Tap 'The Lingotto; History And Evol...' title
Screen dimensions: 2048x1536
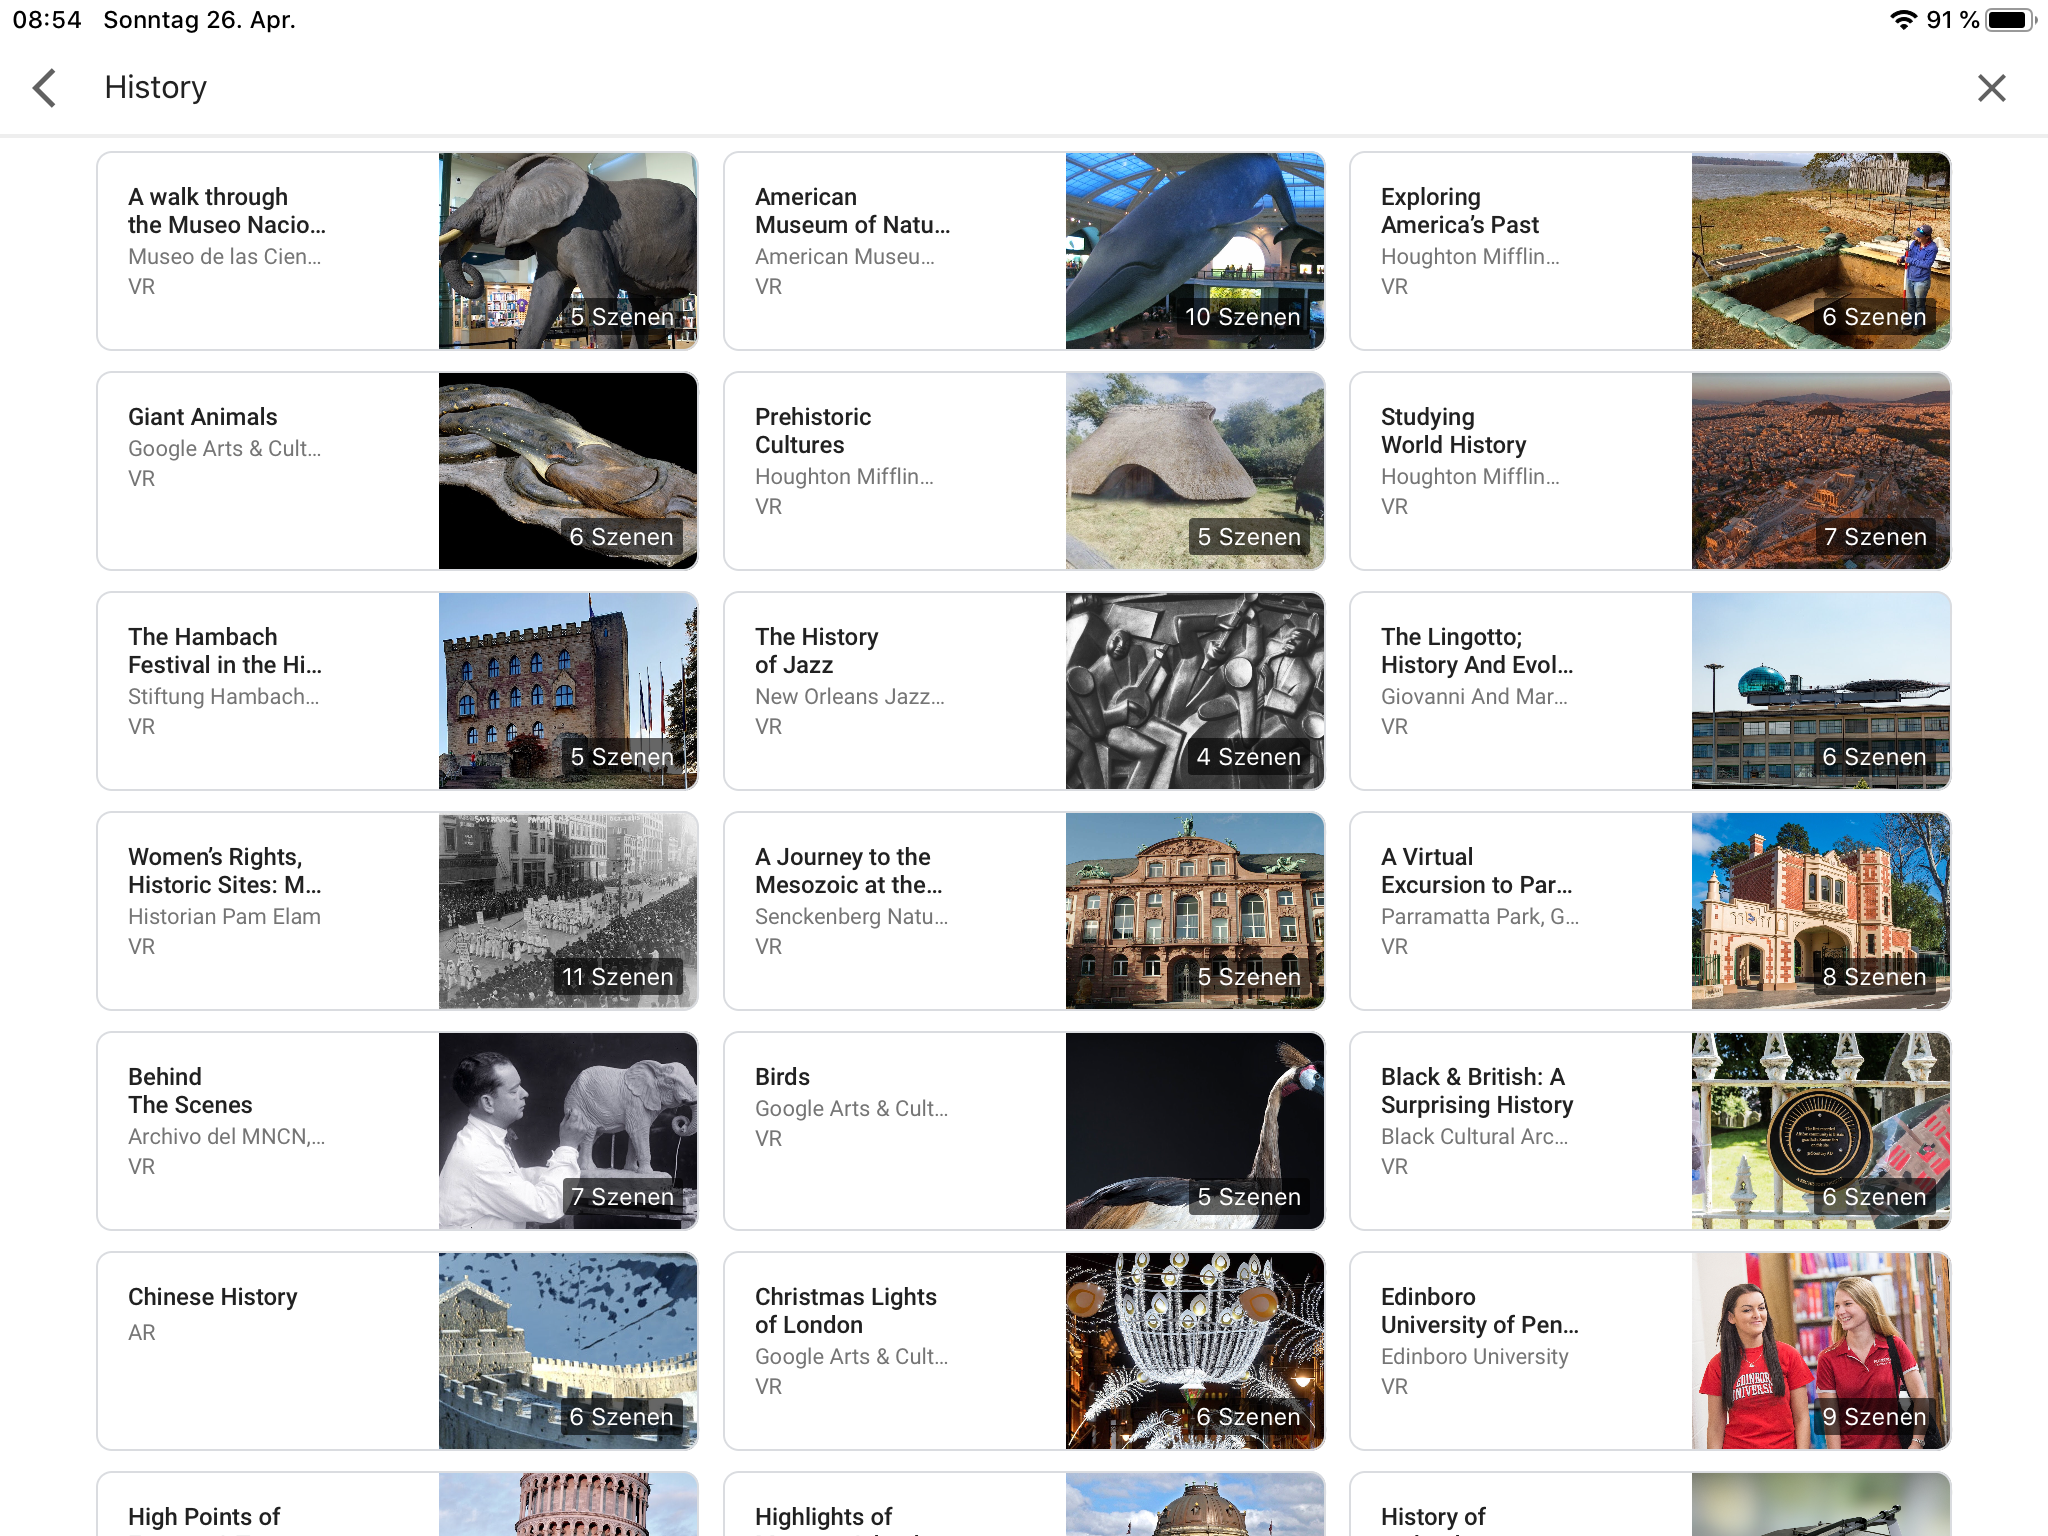click(x=1478, y=651)
